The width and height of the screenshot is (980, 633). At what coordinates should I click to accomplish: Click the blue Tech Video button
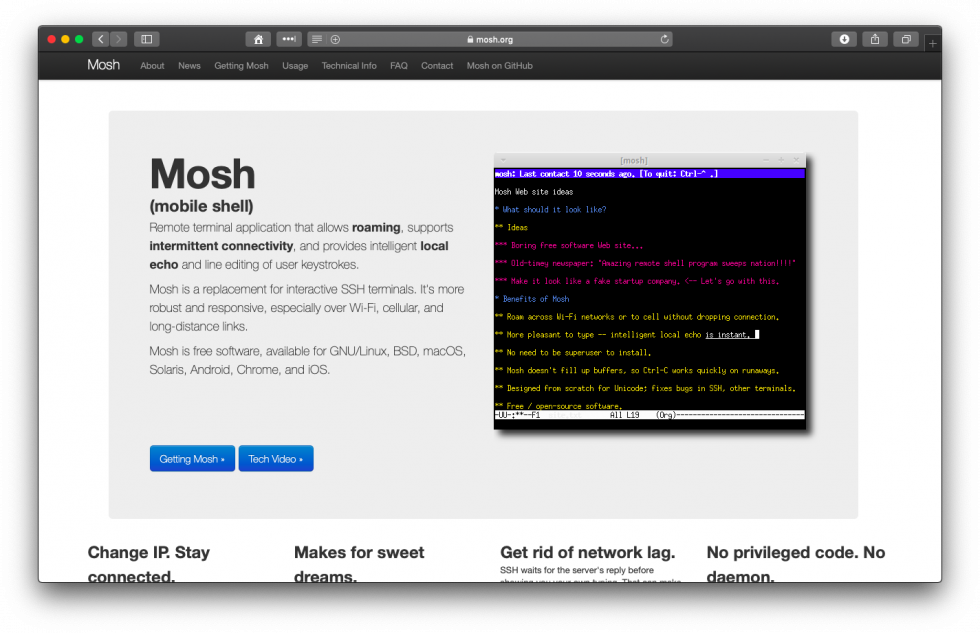point(276,459)
